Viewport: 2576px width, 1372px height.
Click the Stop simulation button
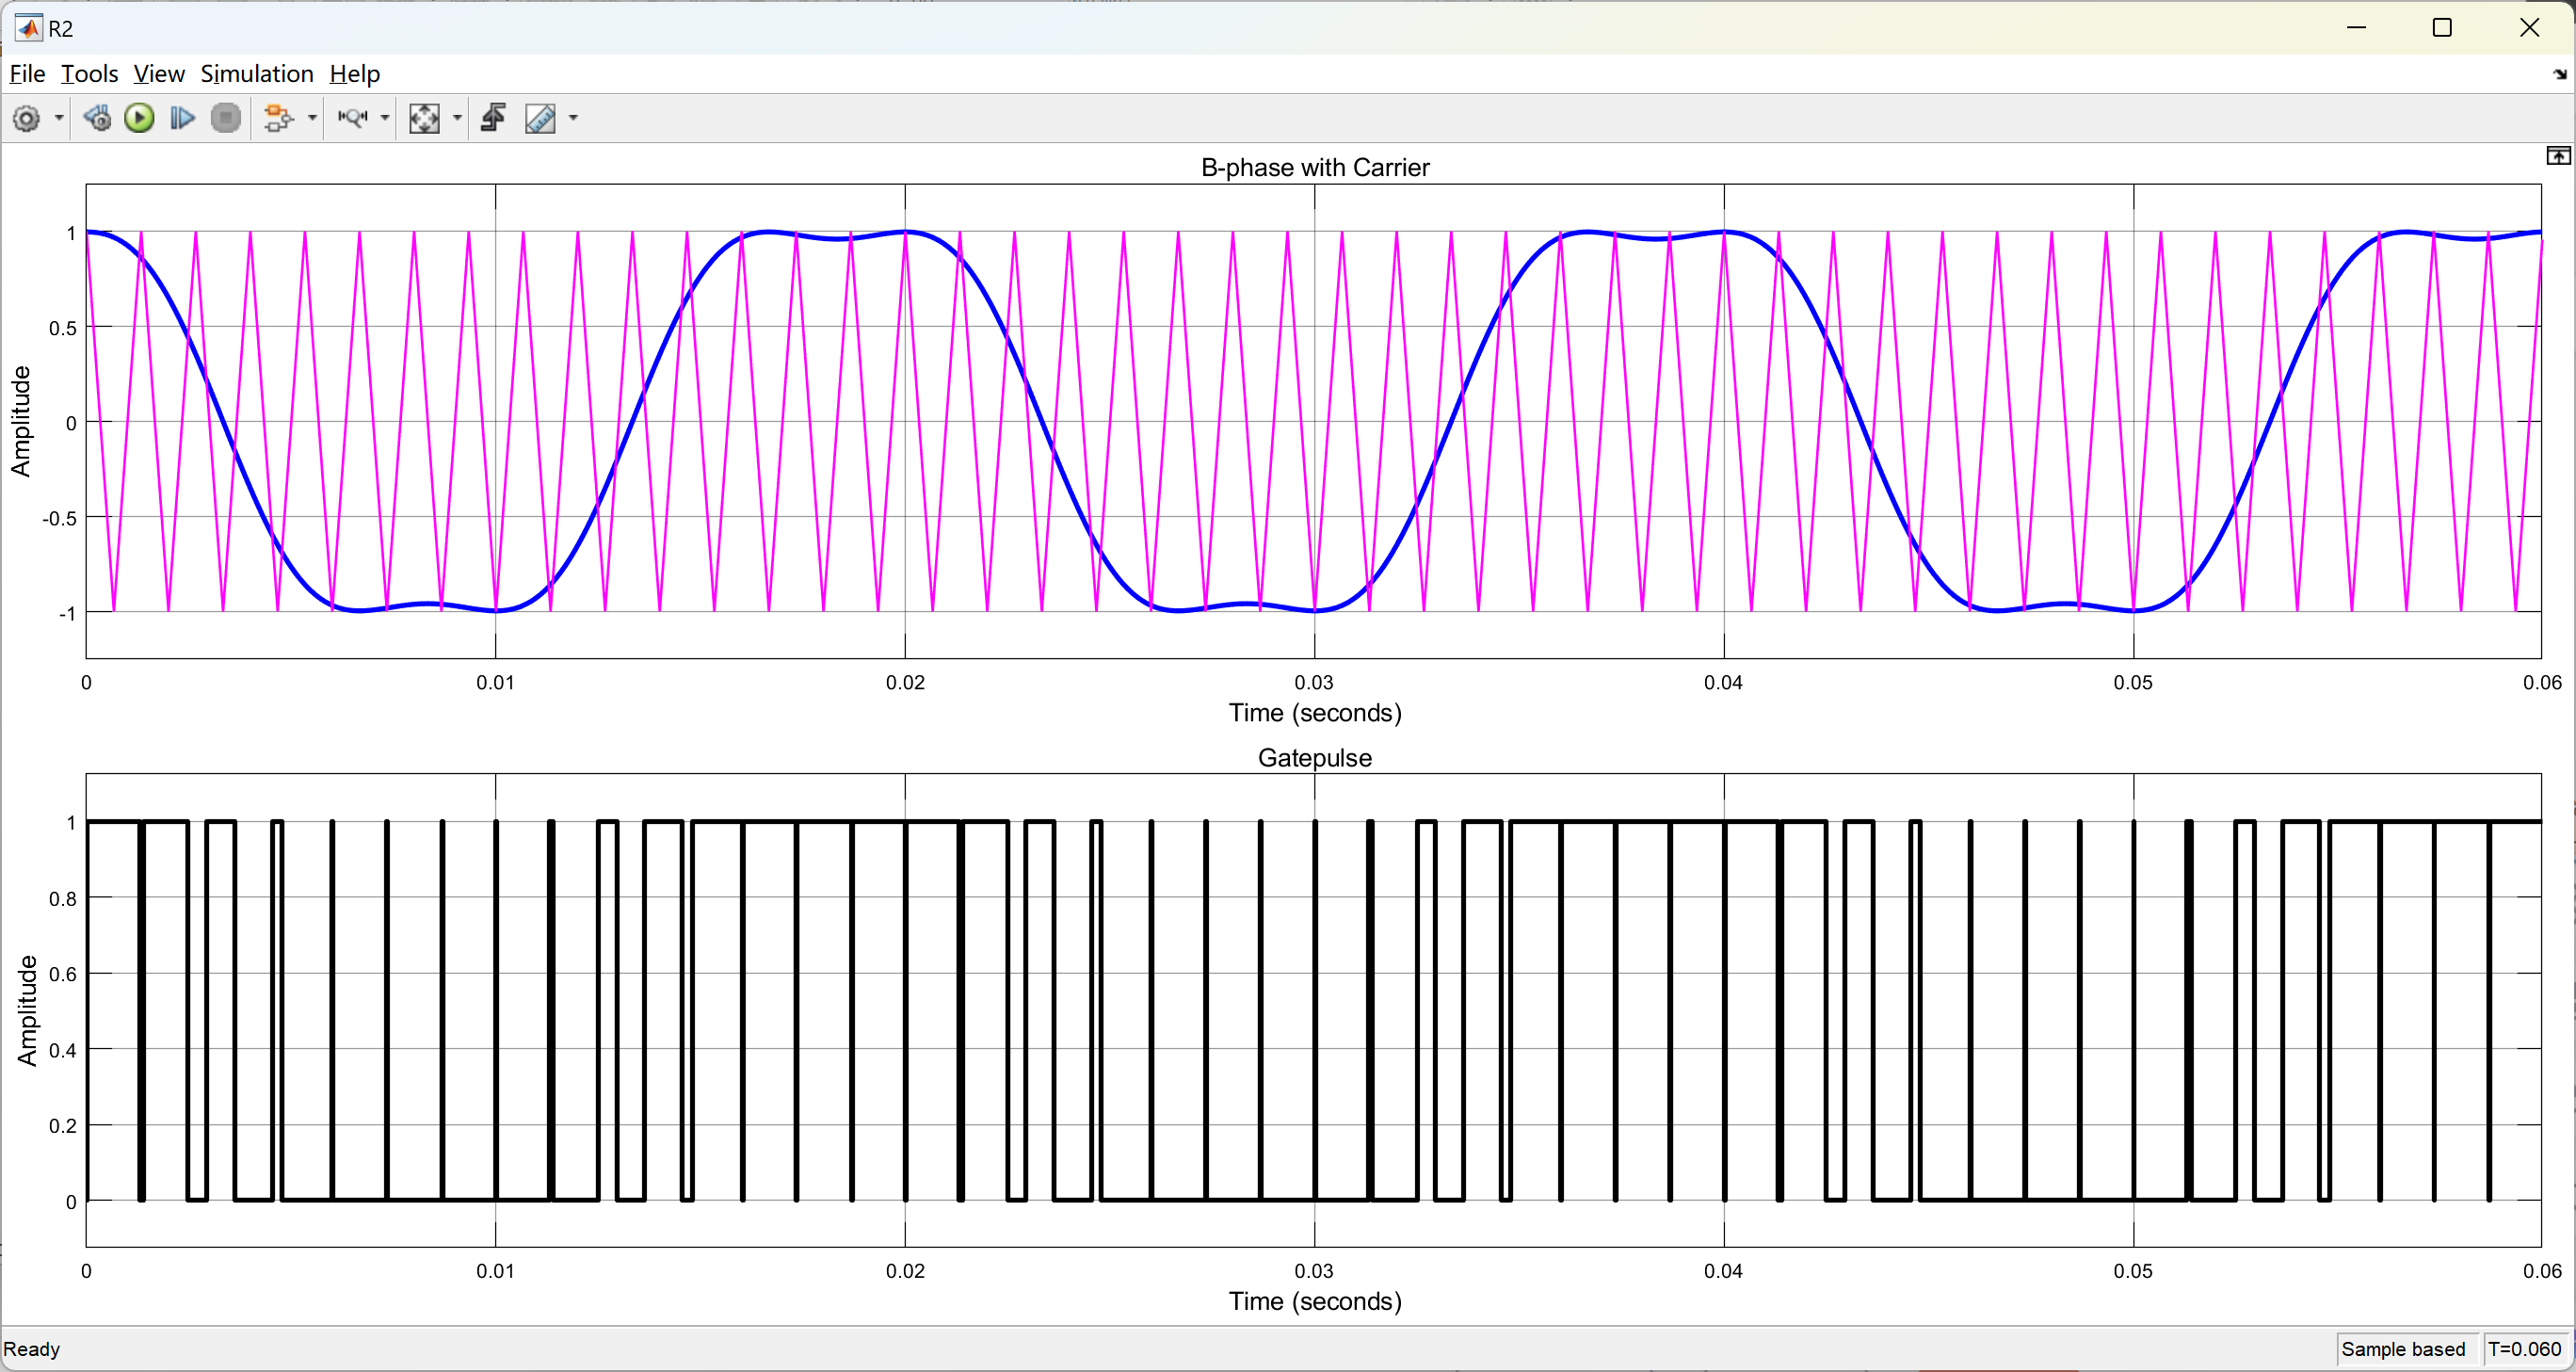pos(226,119)
